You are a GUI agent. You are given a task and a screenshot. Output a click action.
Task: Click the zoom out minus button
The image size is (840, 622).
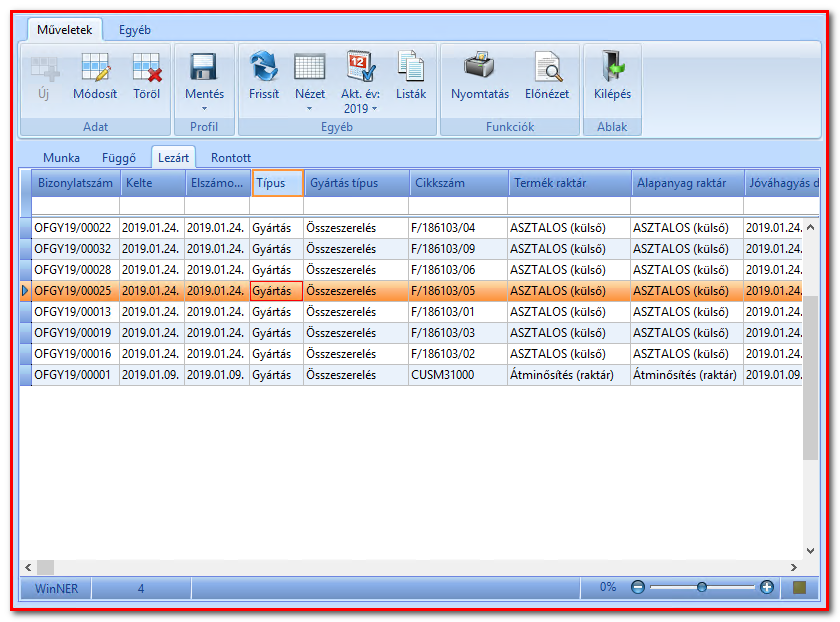pos(638,588)
